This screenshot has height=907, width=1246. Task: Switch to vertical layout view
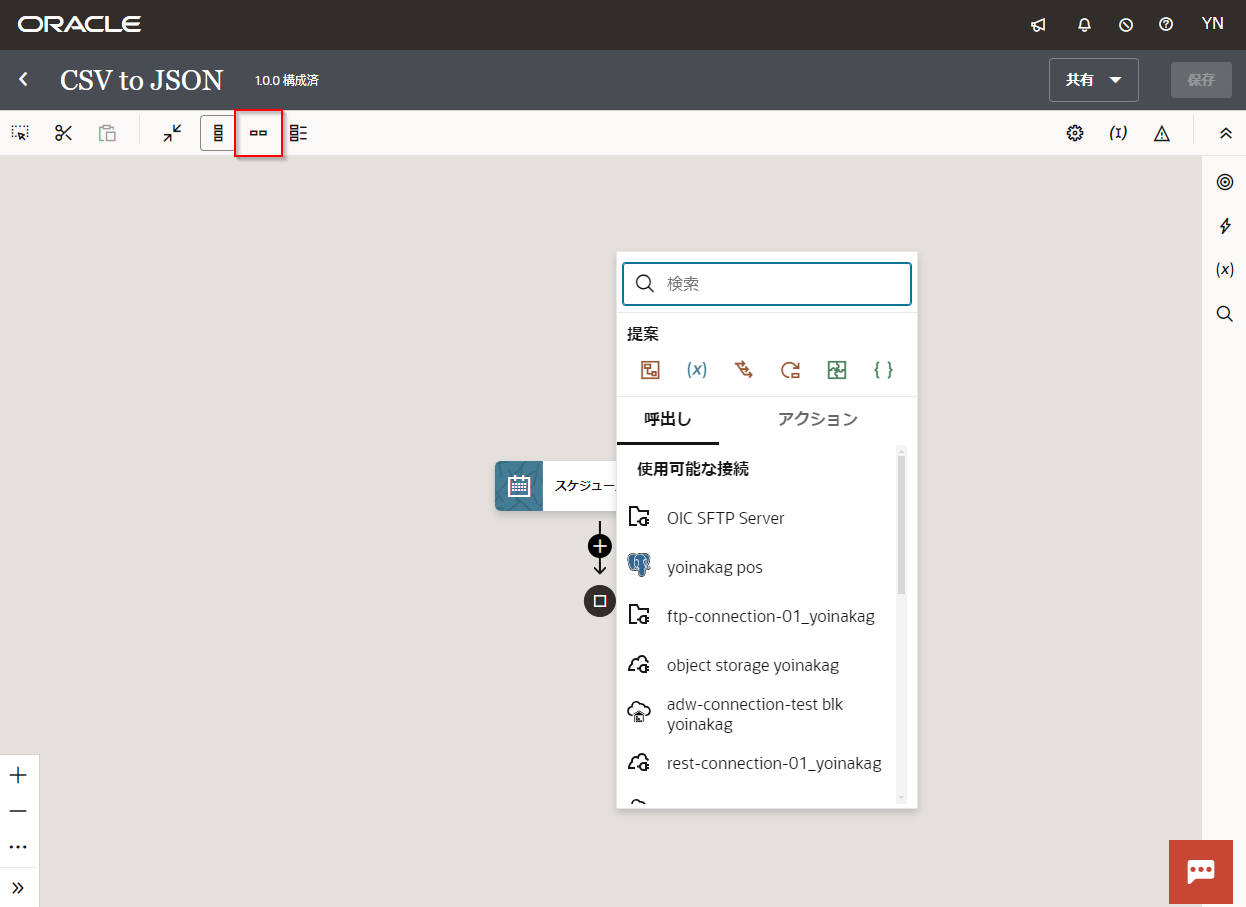coord(218,133)
